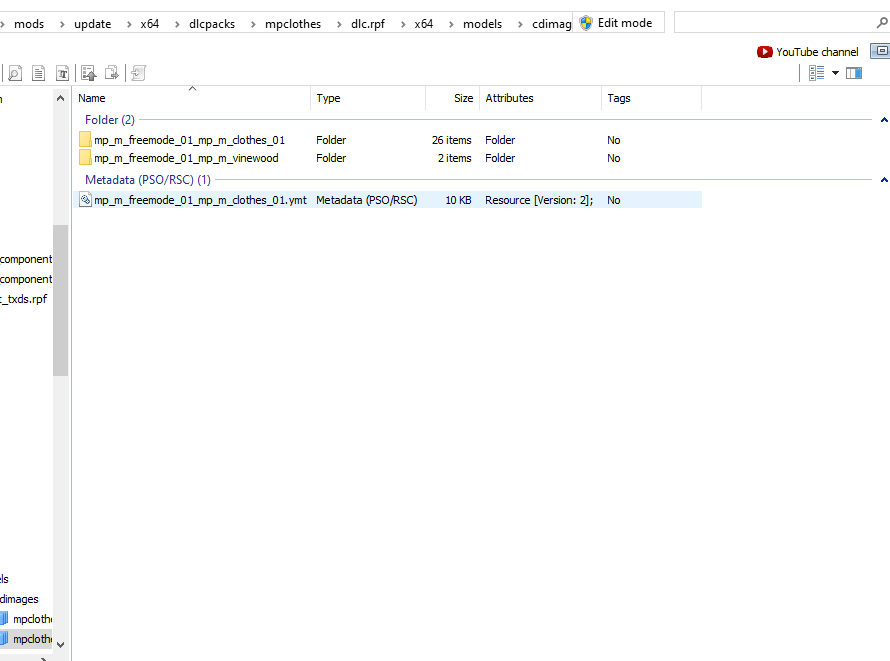Screen dimensions: 890x661
Task: Click 'cdimag' breadcrumb segment
Action: click(552, 24)
